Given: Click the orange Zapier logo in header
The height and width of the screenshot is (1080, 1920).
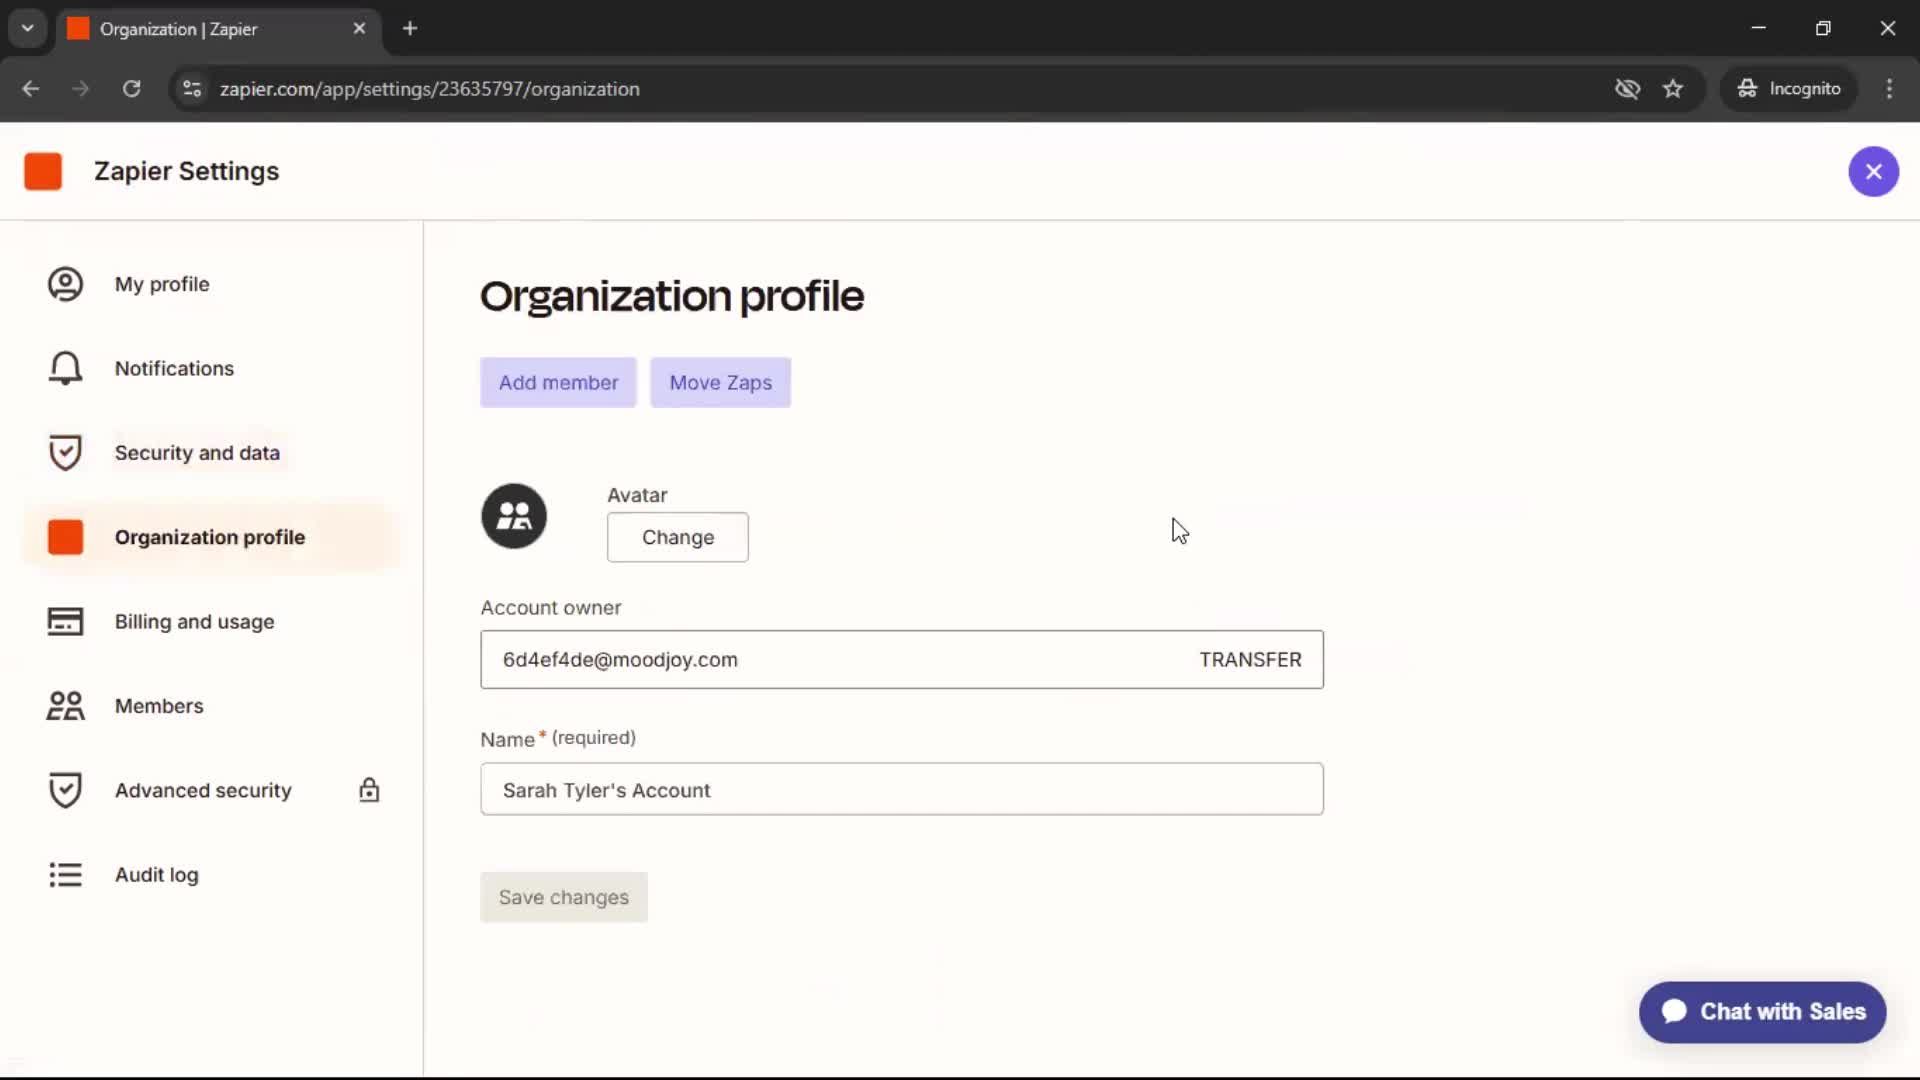Looking at the screenshot, I should (43, 171).
